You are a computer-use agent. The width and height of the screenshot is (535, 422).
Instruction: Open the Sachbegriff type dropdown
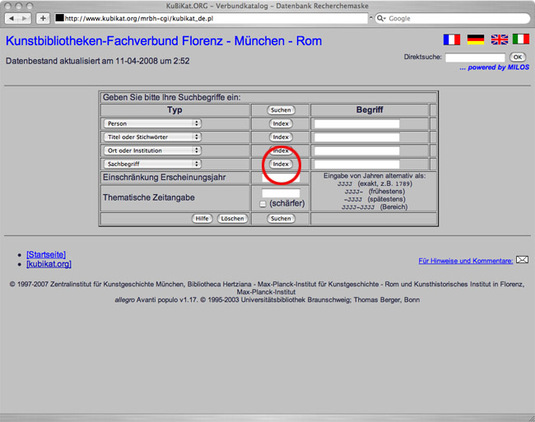point(153,164)
